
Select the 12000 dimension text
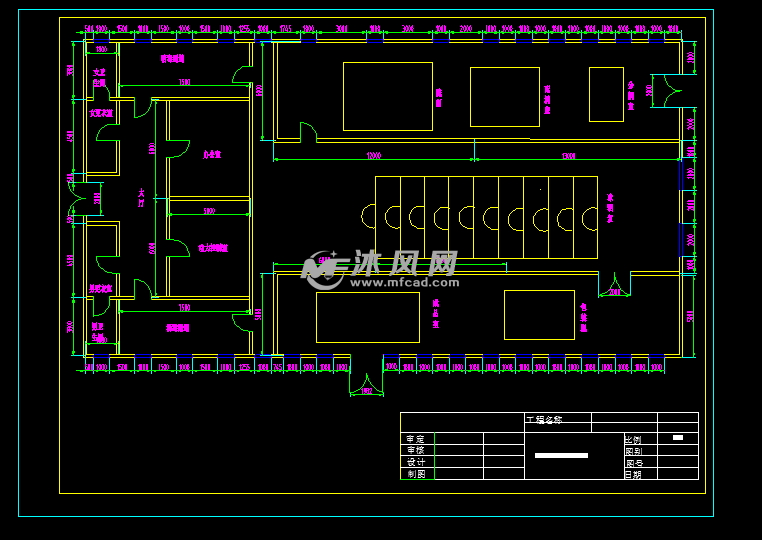(374, 156)
